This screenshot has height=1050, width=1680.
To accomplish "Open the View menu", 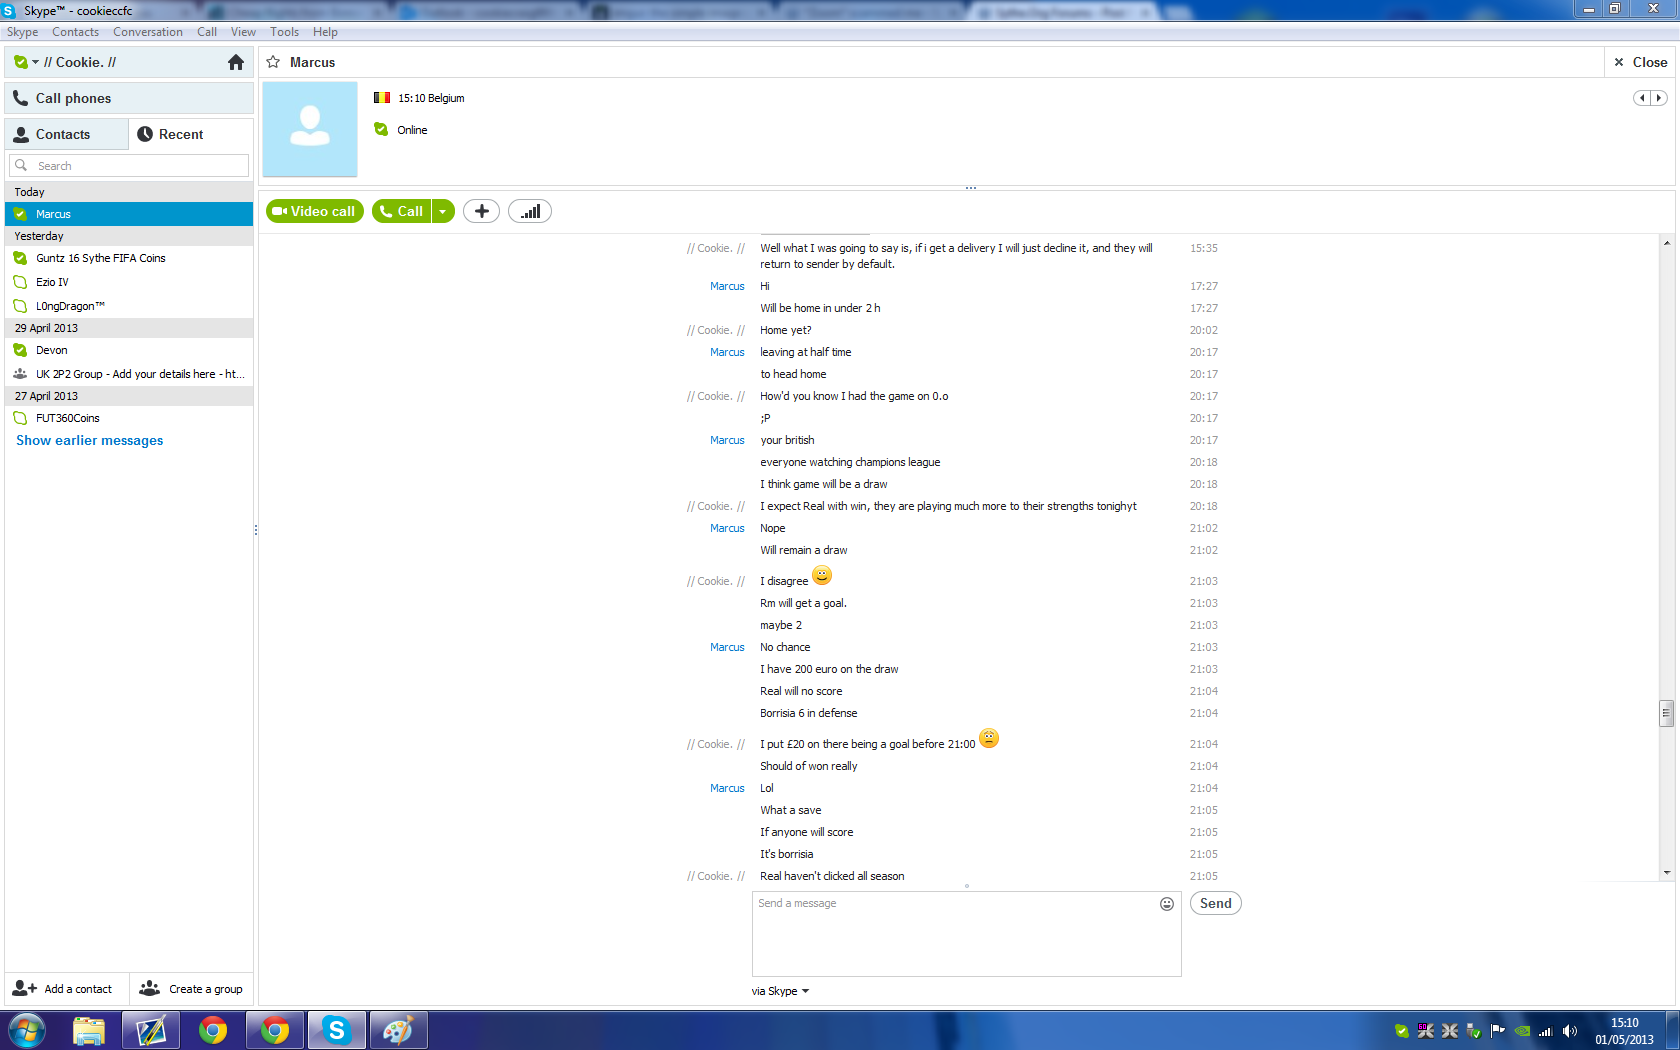I will point(243,32).
